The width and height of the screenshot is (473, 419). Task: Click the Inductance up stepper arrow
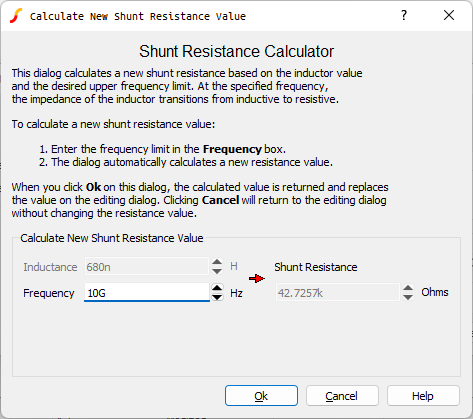click(217, 262)
